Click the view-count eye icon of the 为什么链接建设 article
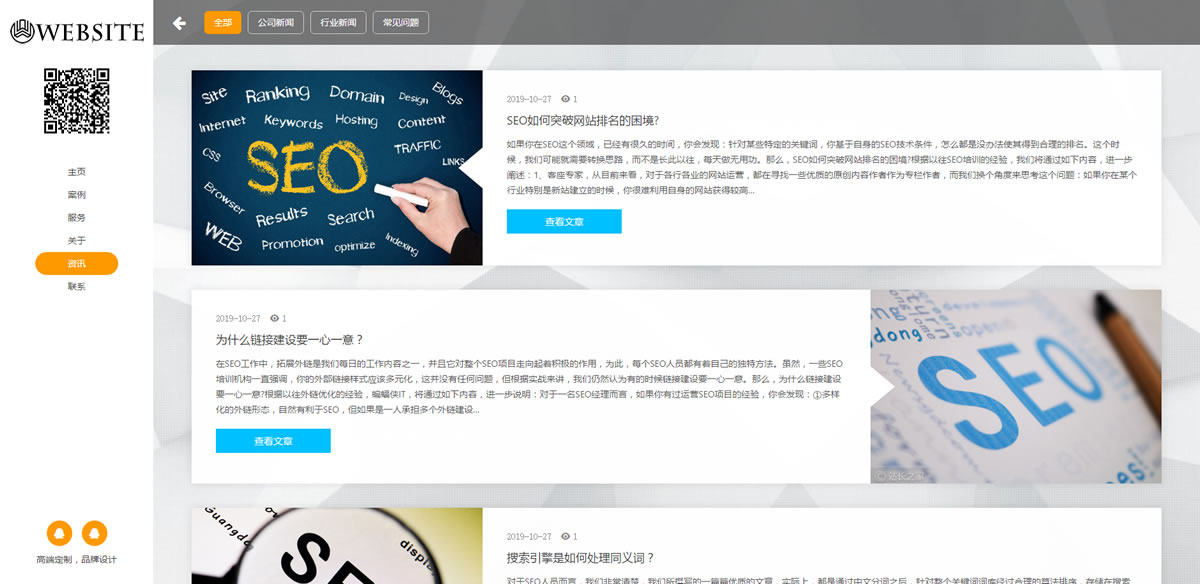The height and width of the screenshot is (584, 1200). tap(274, 318)
